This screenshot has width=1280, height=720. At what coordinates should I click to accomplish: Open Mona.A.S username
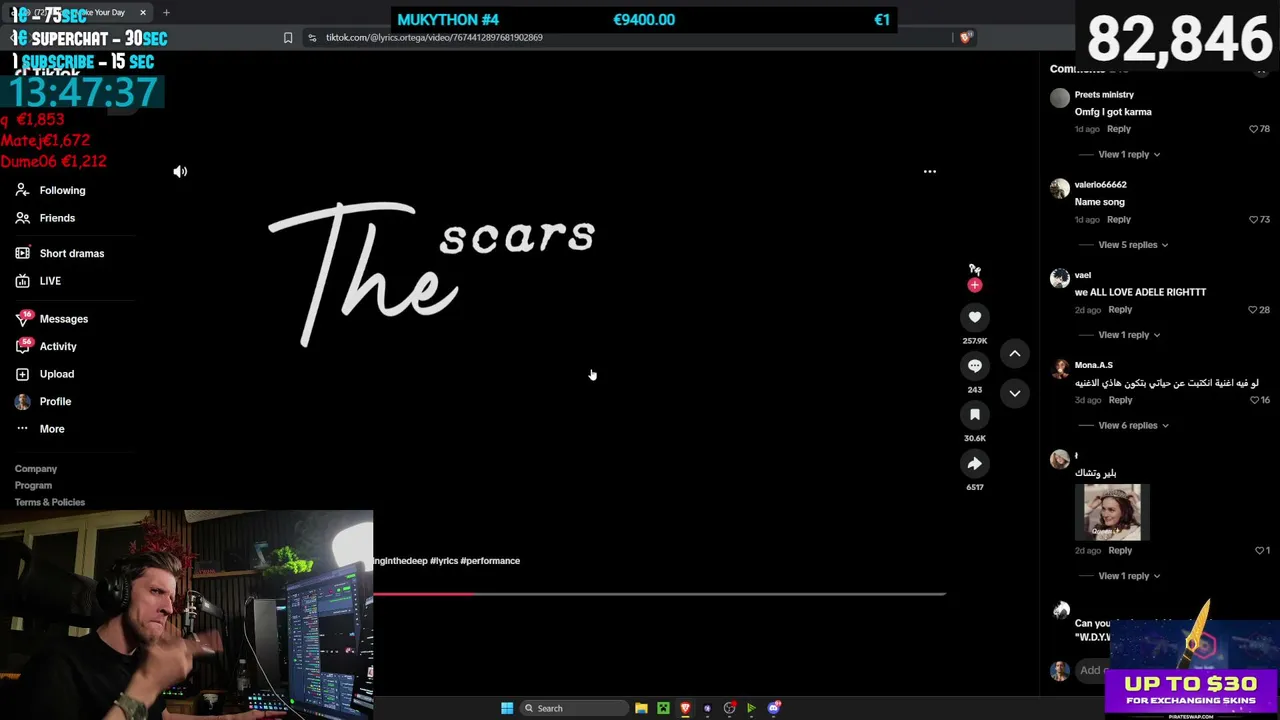coord(1093,365)
